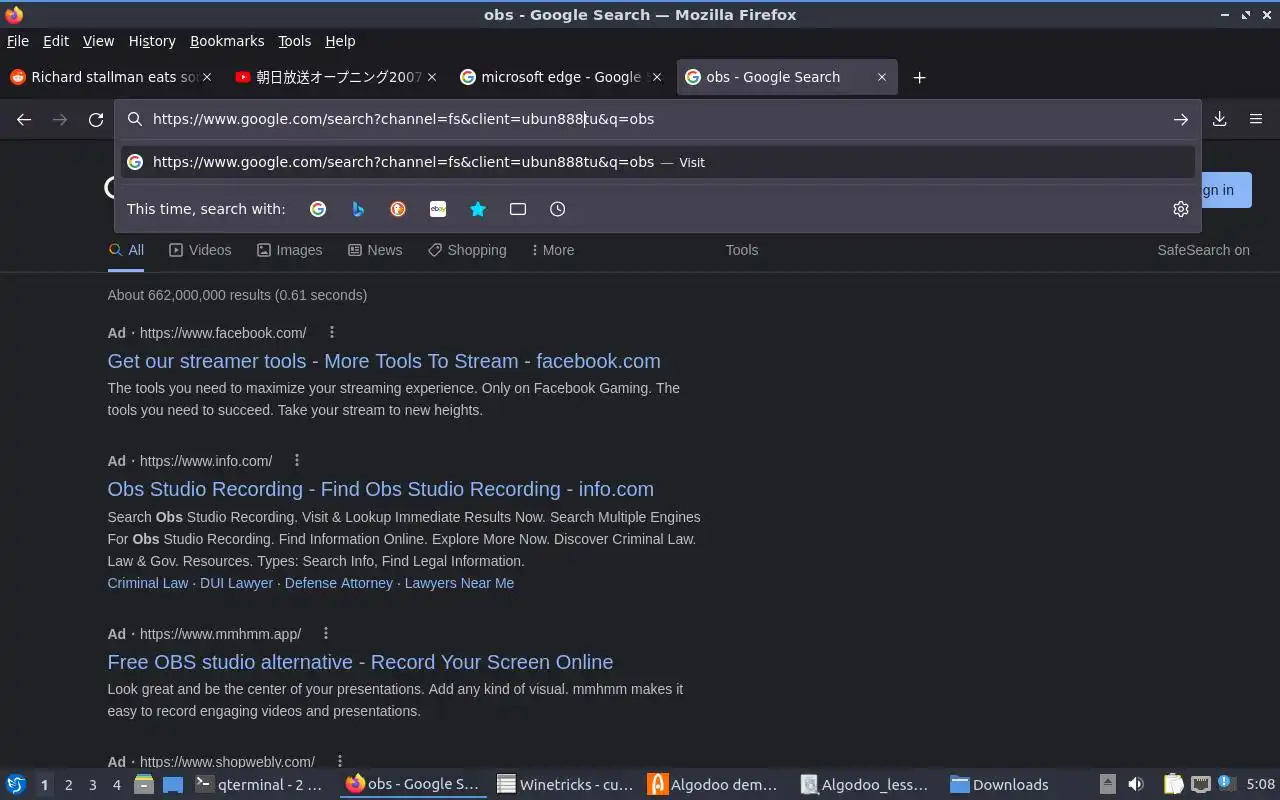Open options for Facebook ad result

(332, 333)
